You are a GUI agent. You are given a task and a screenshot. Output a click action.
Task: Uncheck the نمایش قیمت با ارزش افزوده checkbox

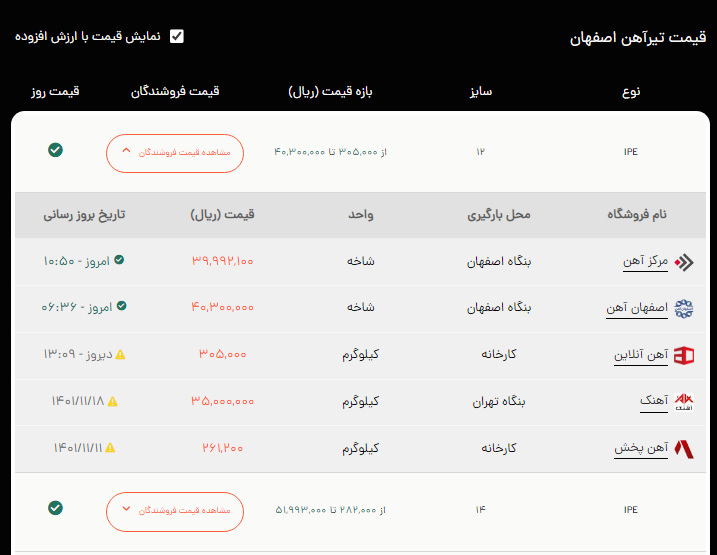tap(177, 37)
